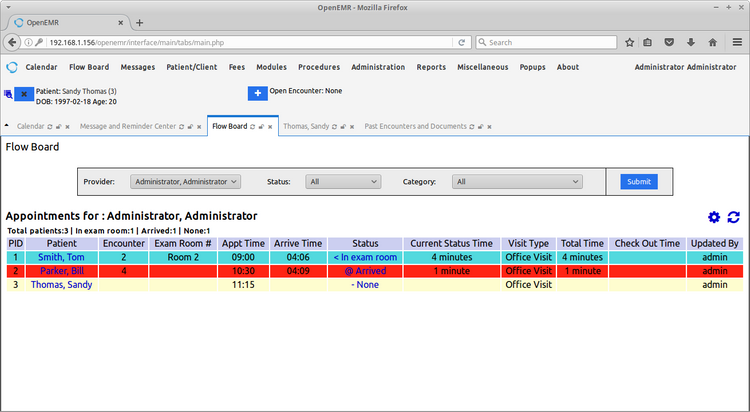Open the Administration menu
The image size is (750, 412).
tap(378, 67)
